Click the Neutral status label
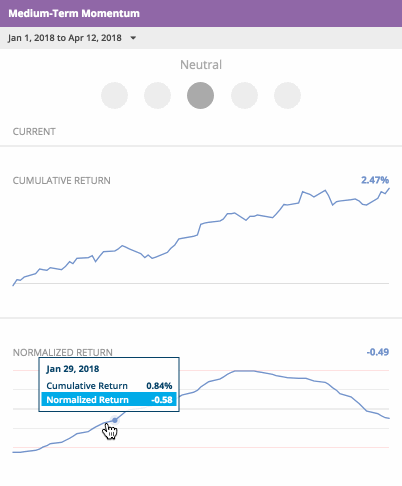This screenshot has width=402, height=486. point(201,65)
